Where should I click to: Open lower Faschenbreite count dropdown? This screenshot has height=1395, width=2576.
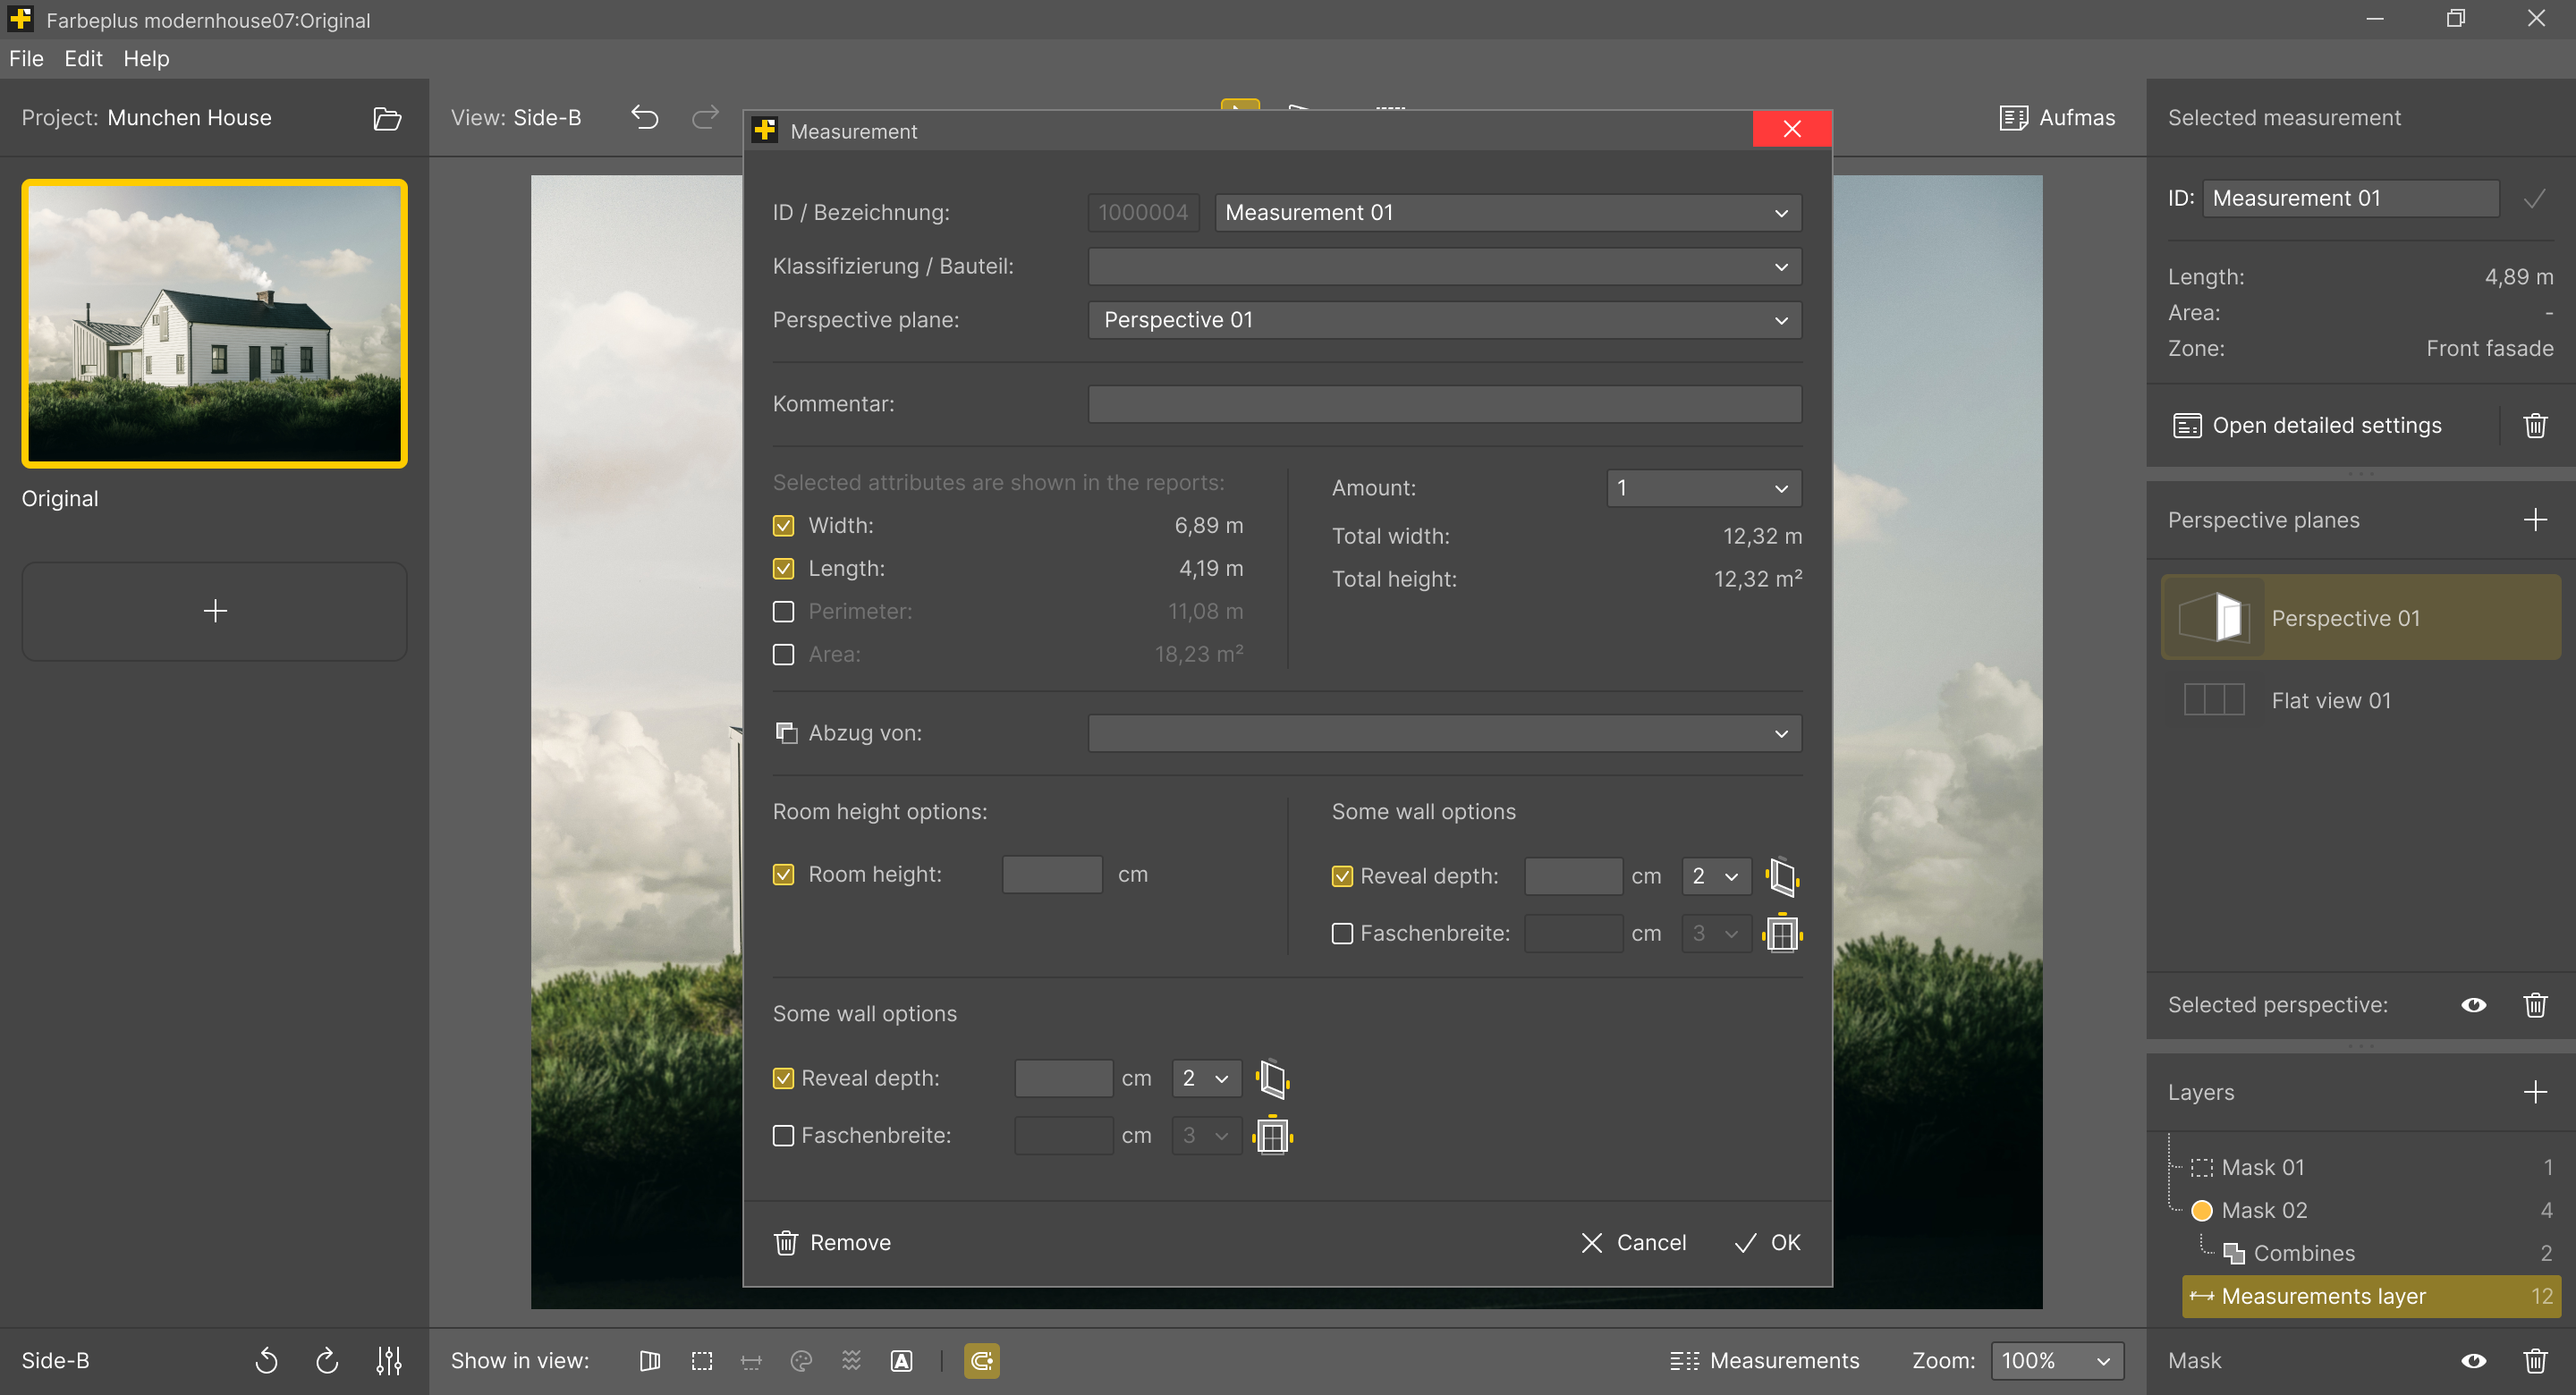pyautogui.click(x=1206, y=1136)
